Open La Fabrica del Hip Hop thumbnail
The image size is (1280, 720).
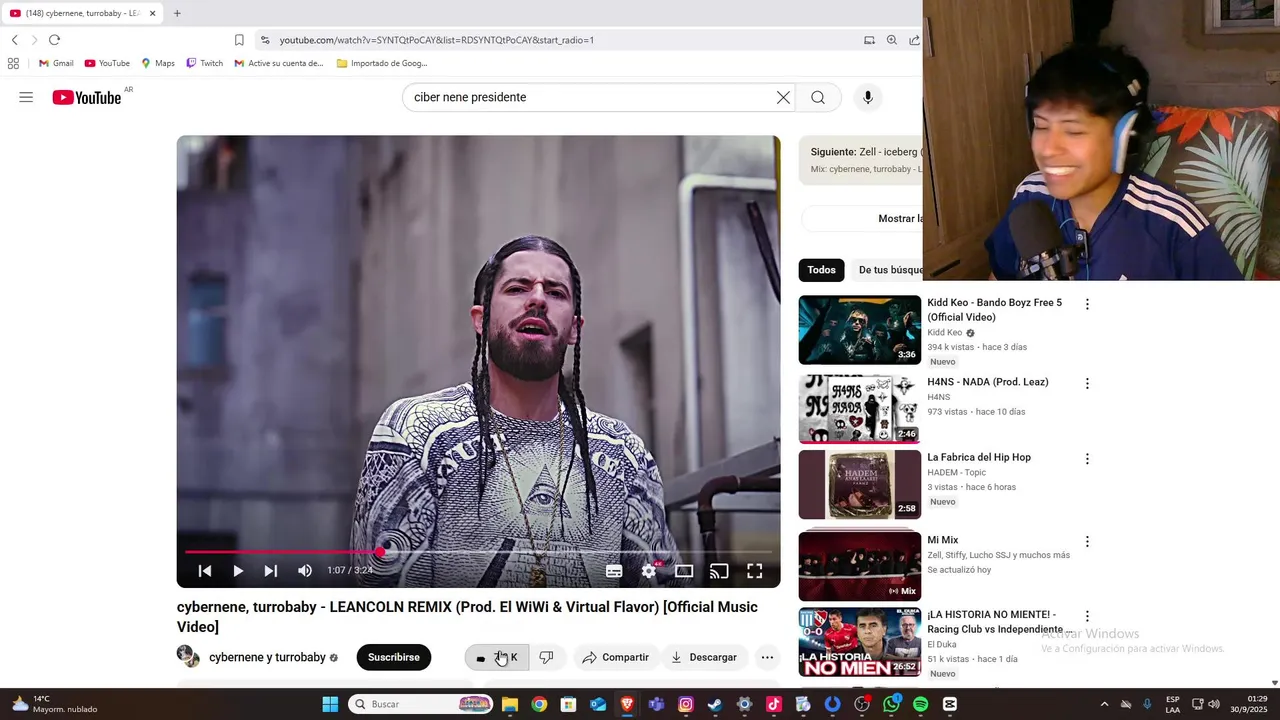860,485
